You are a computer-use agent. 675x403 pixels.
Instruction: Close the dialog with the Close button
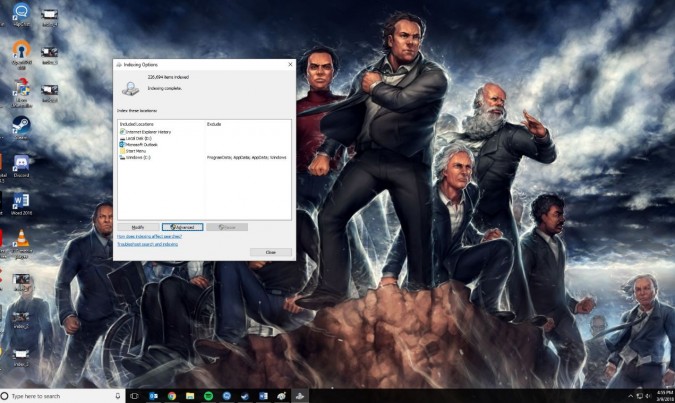tap(270, 252)
